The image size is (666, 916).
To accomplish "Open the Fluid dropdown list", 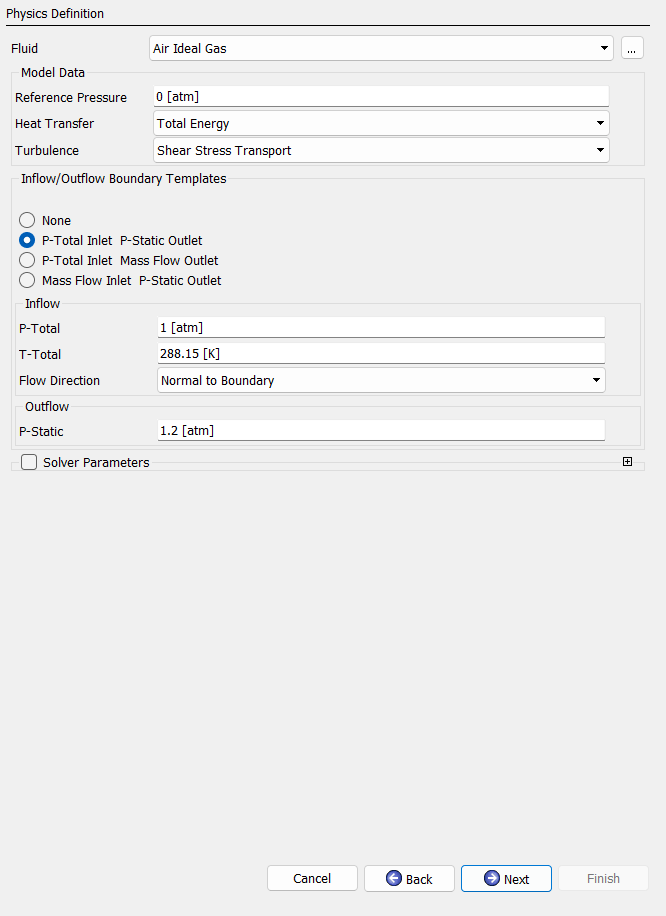I will (381, 48).
